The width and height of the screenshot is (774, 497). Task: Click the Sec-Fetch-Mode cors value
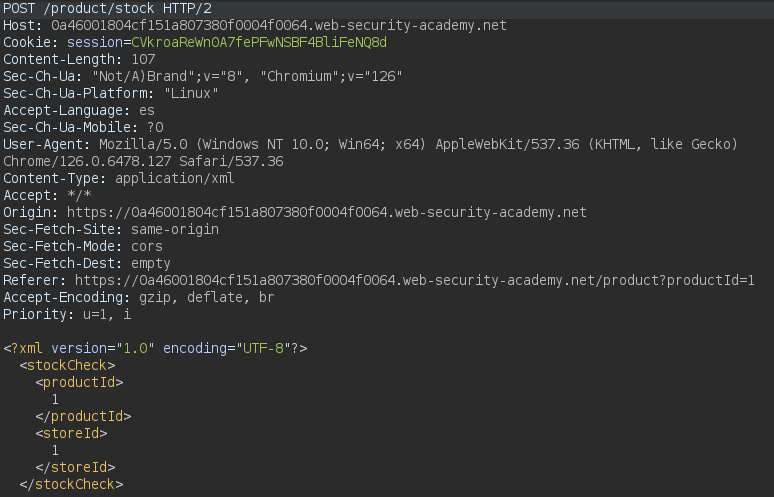click(x=147, y=246)
